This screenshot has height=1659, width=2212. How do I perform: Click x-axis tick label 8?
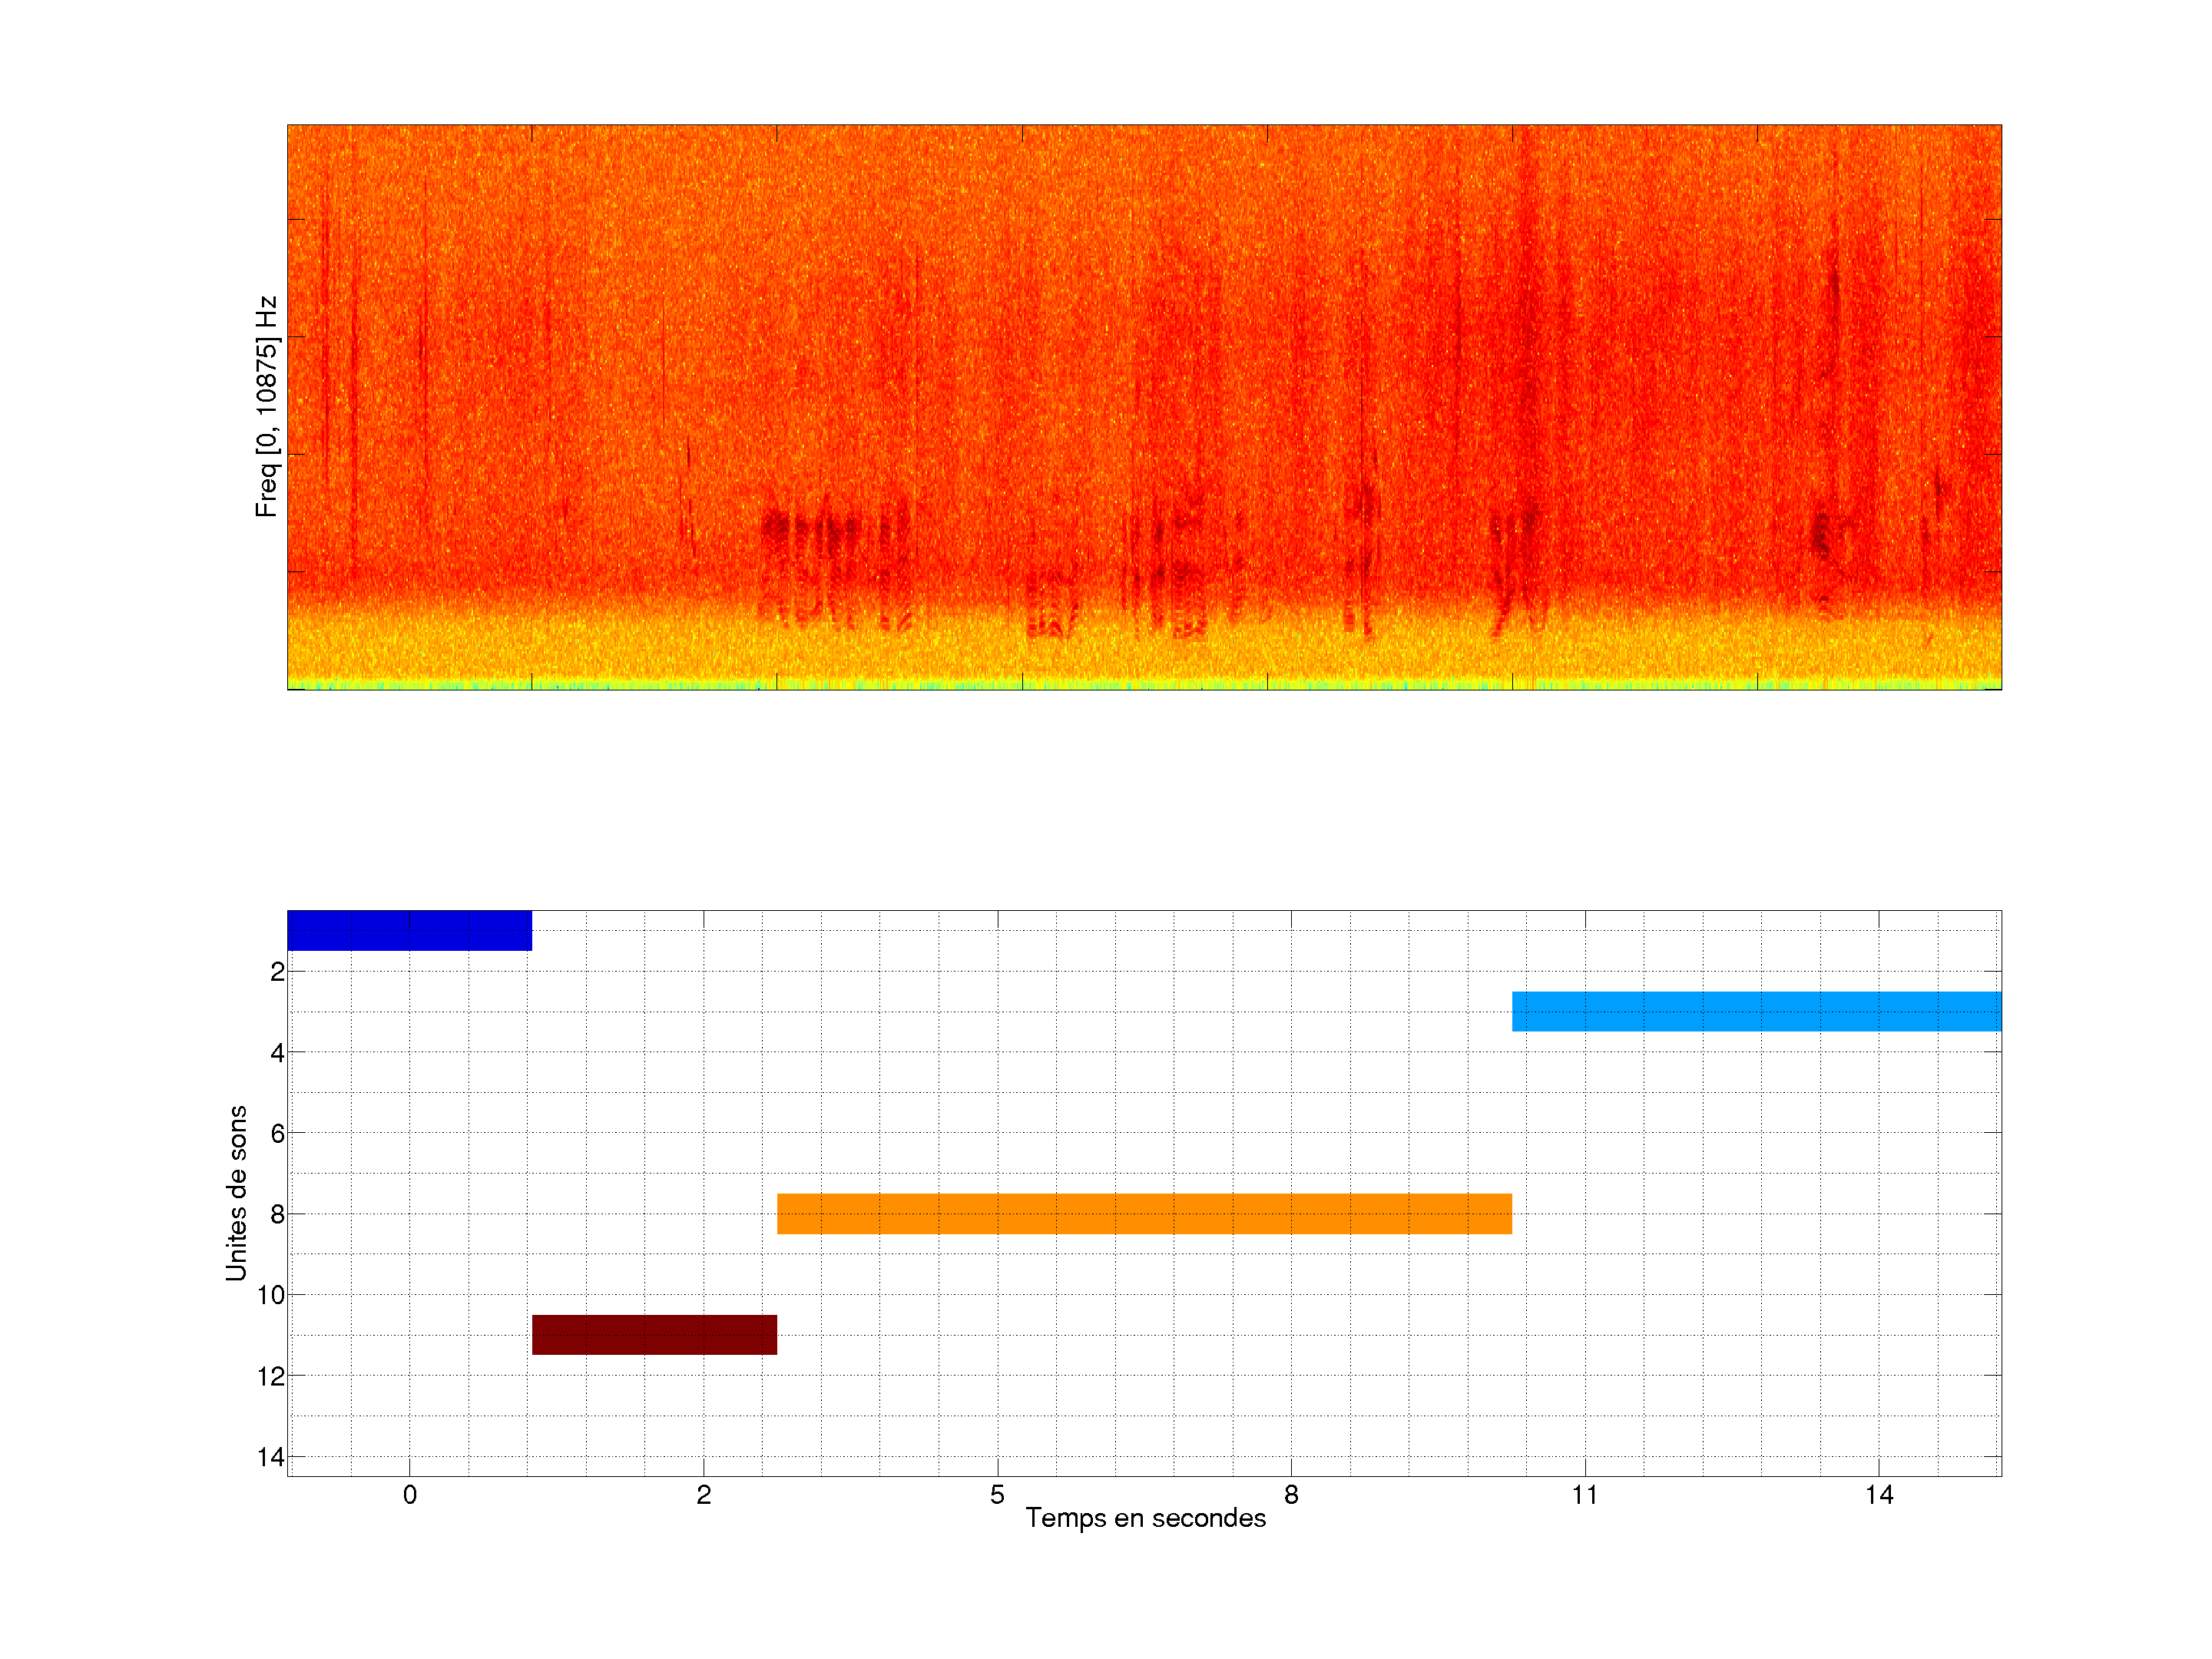click(x=1291, y=1494)
